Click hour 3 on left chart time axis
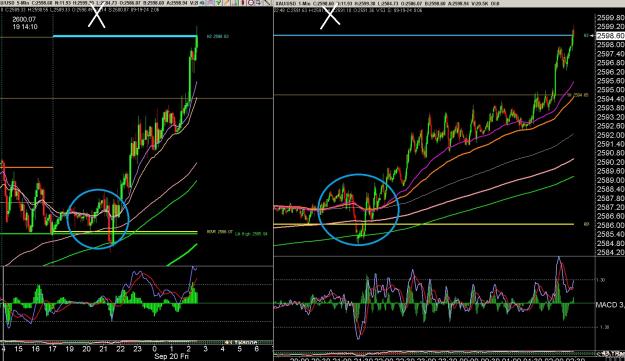This screenshot has width=625, height=361. [x=205, y=349]
